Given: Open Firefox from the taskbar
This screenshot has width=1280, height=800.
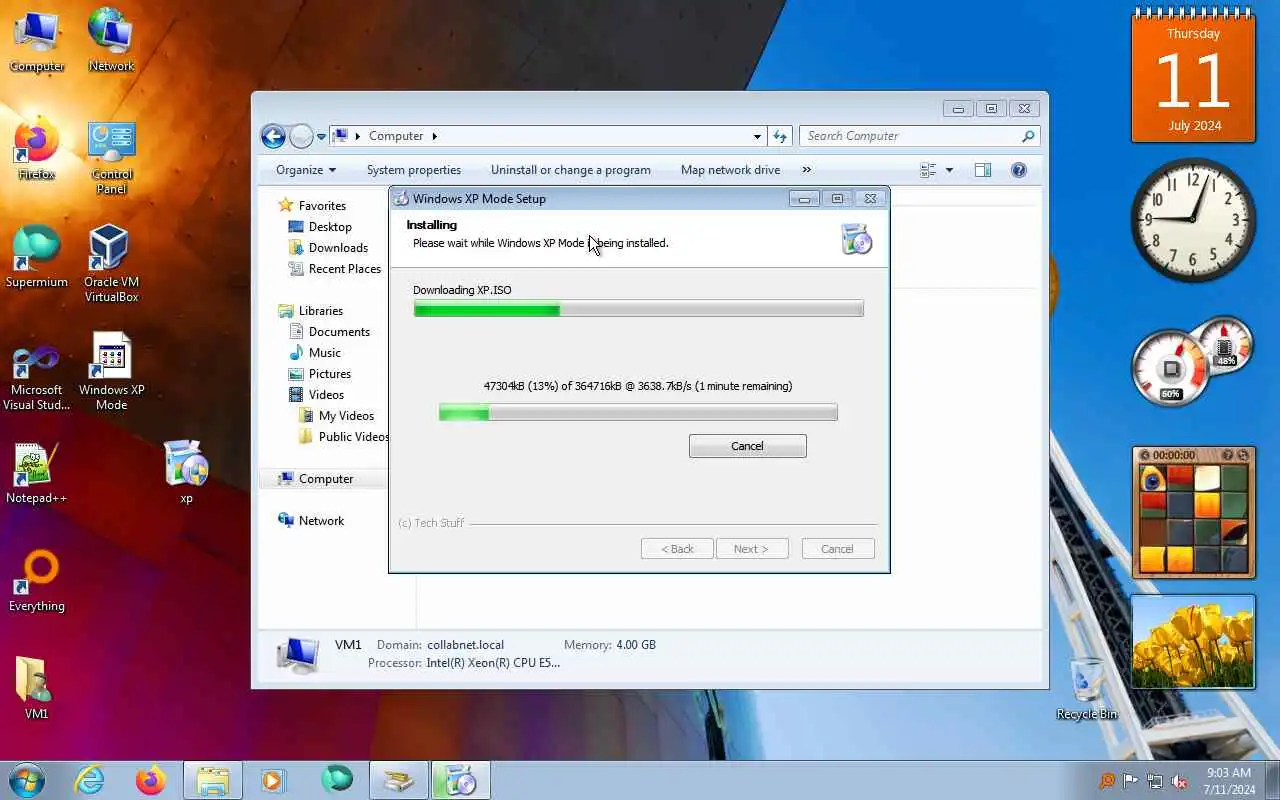Looking at the screenshot, I should 151,780.
